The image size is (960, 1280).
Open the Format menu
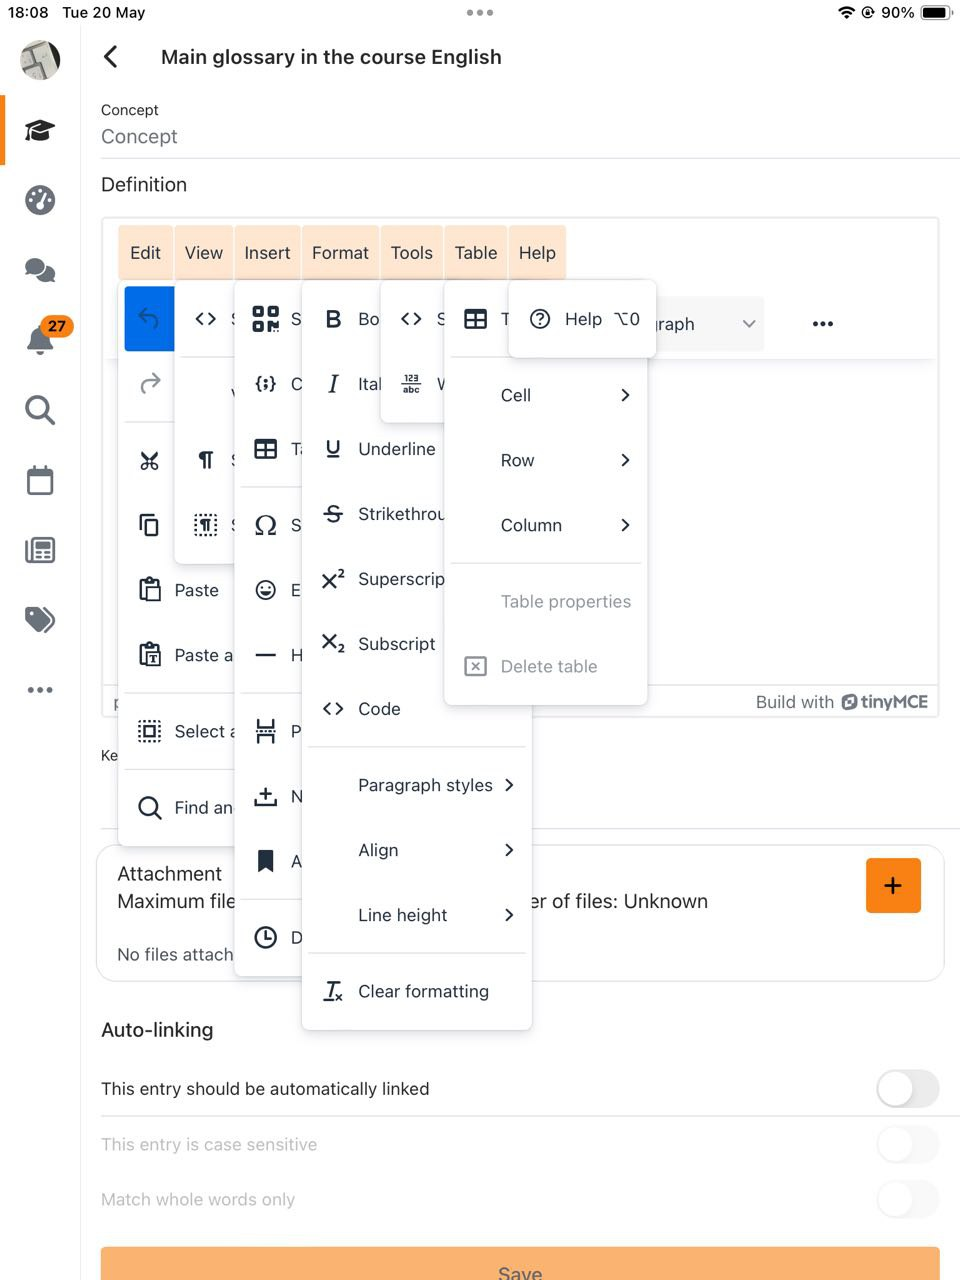(x=340, y=253)
